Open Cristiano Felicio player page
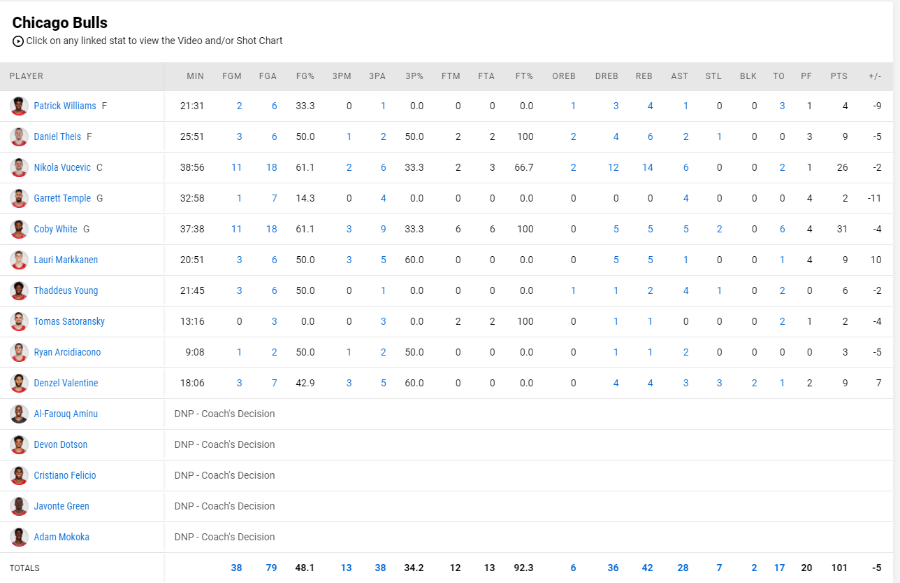The width and height of the screenshot is (900, 583). click(65, 475)
